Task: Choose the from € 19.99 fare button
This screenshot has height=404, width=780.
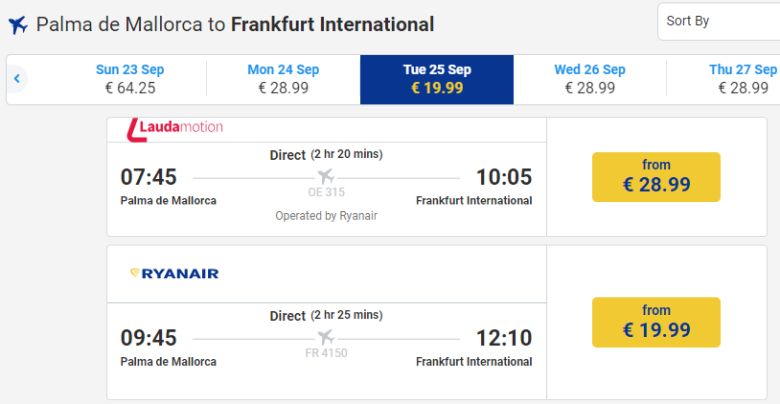Action: pos(656,322)
